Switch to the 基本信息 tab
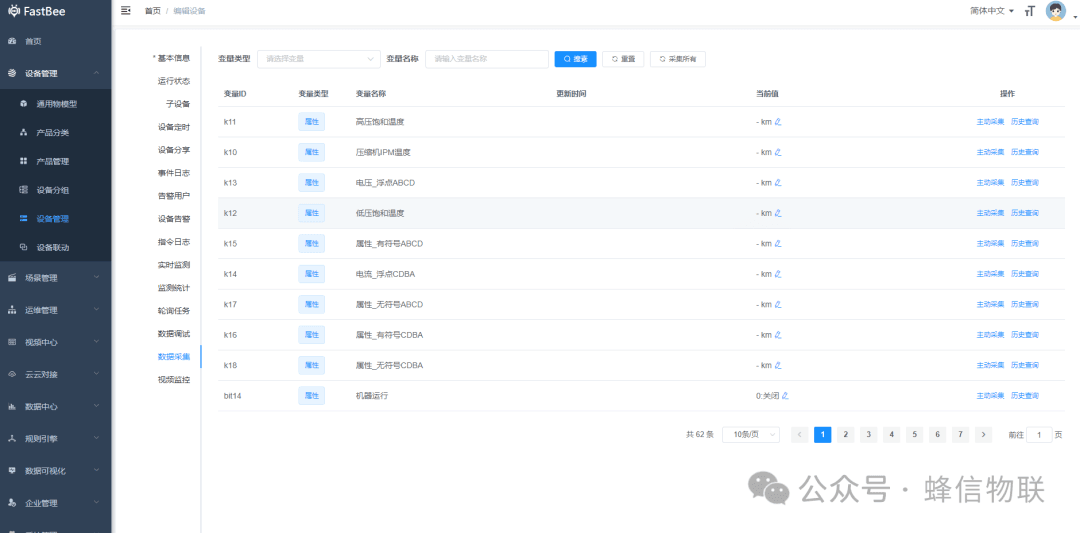Screen dimensions: 1080x533 click(172, 59)
